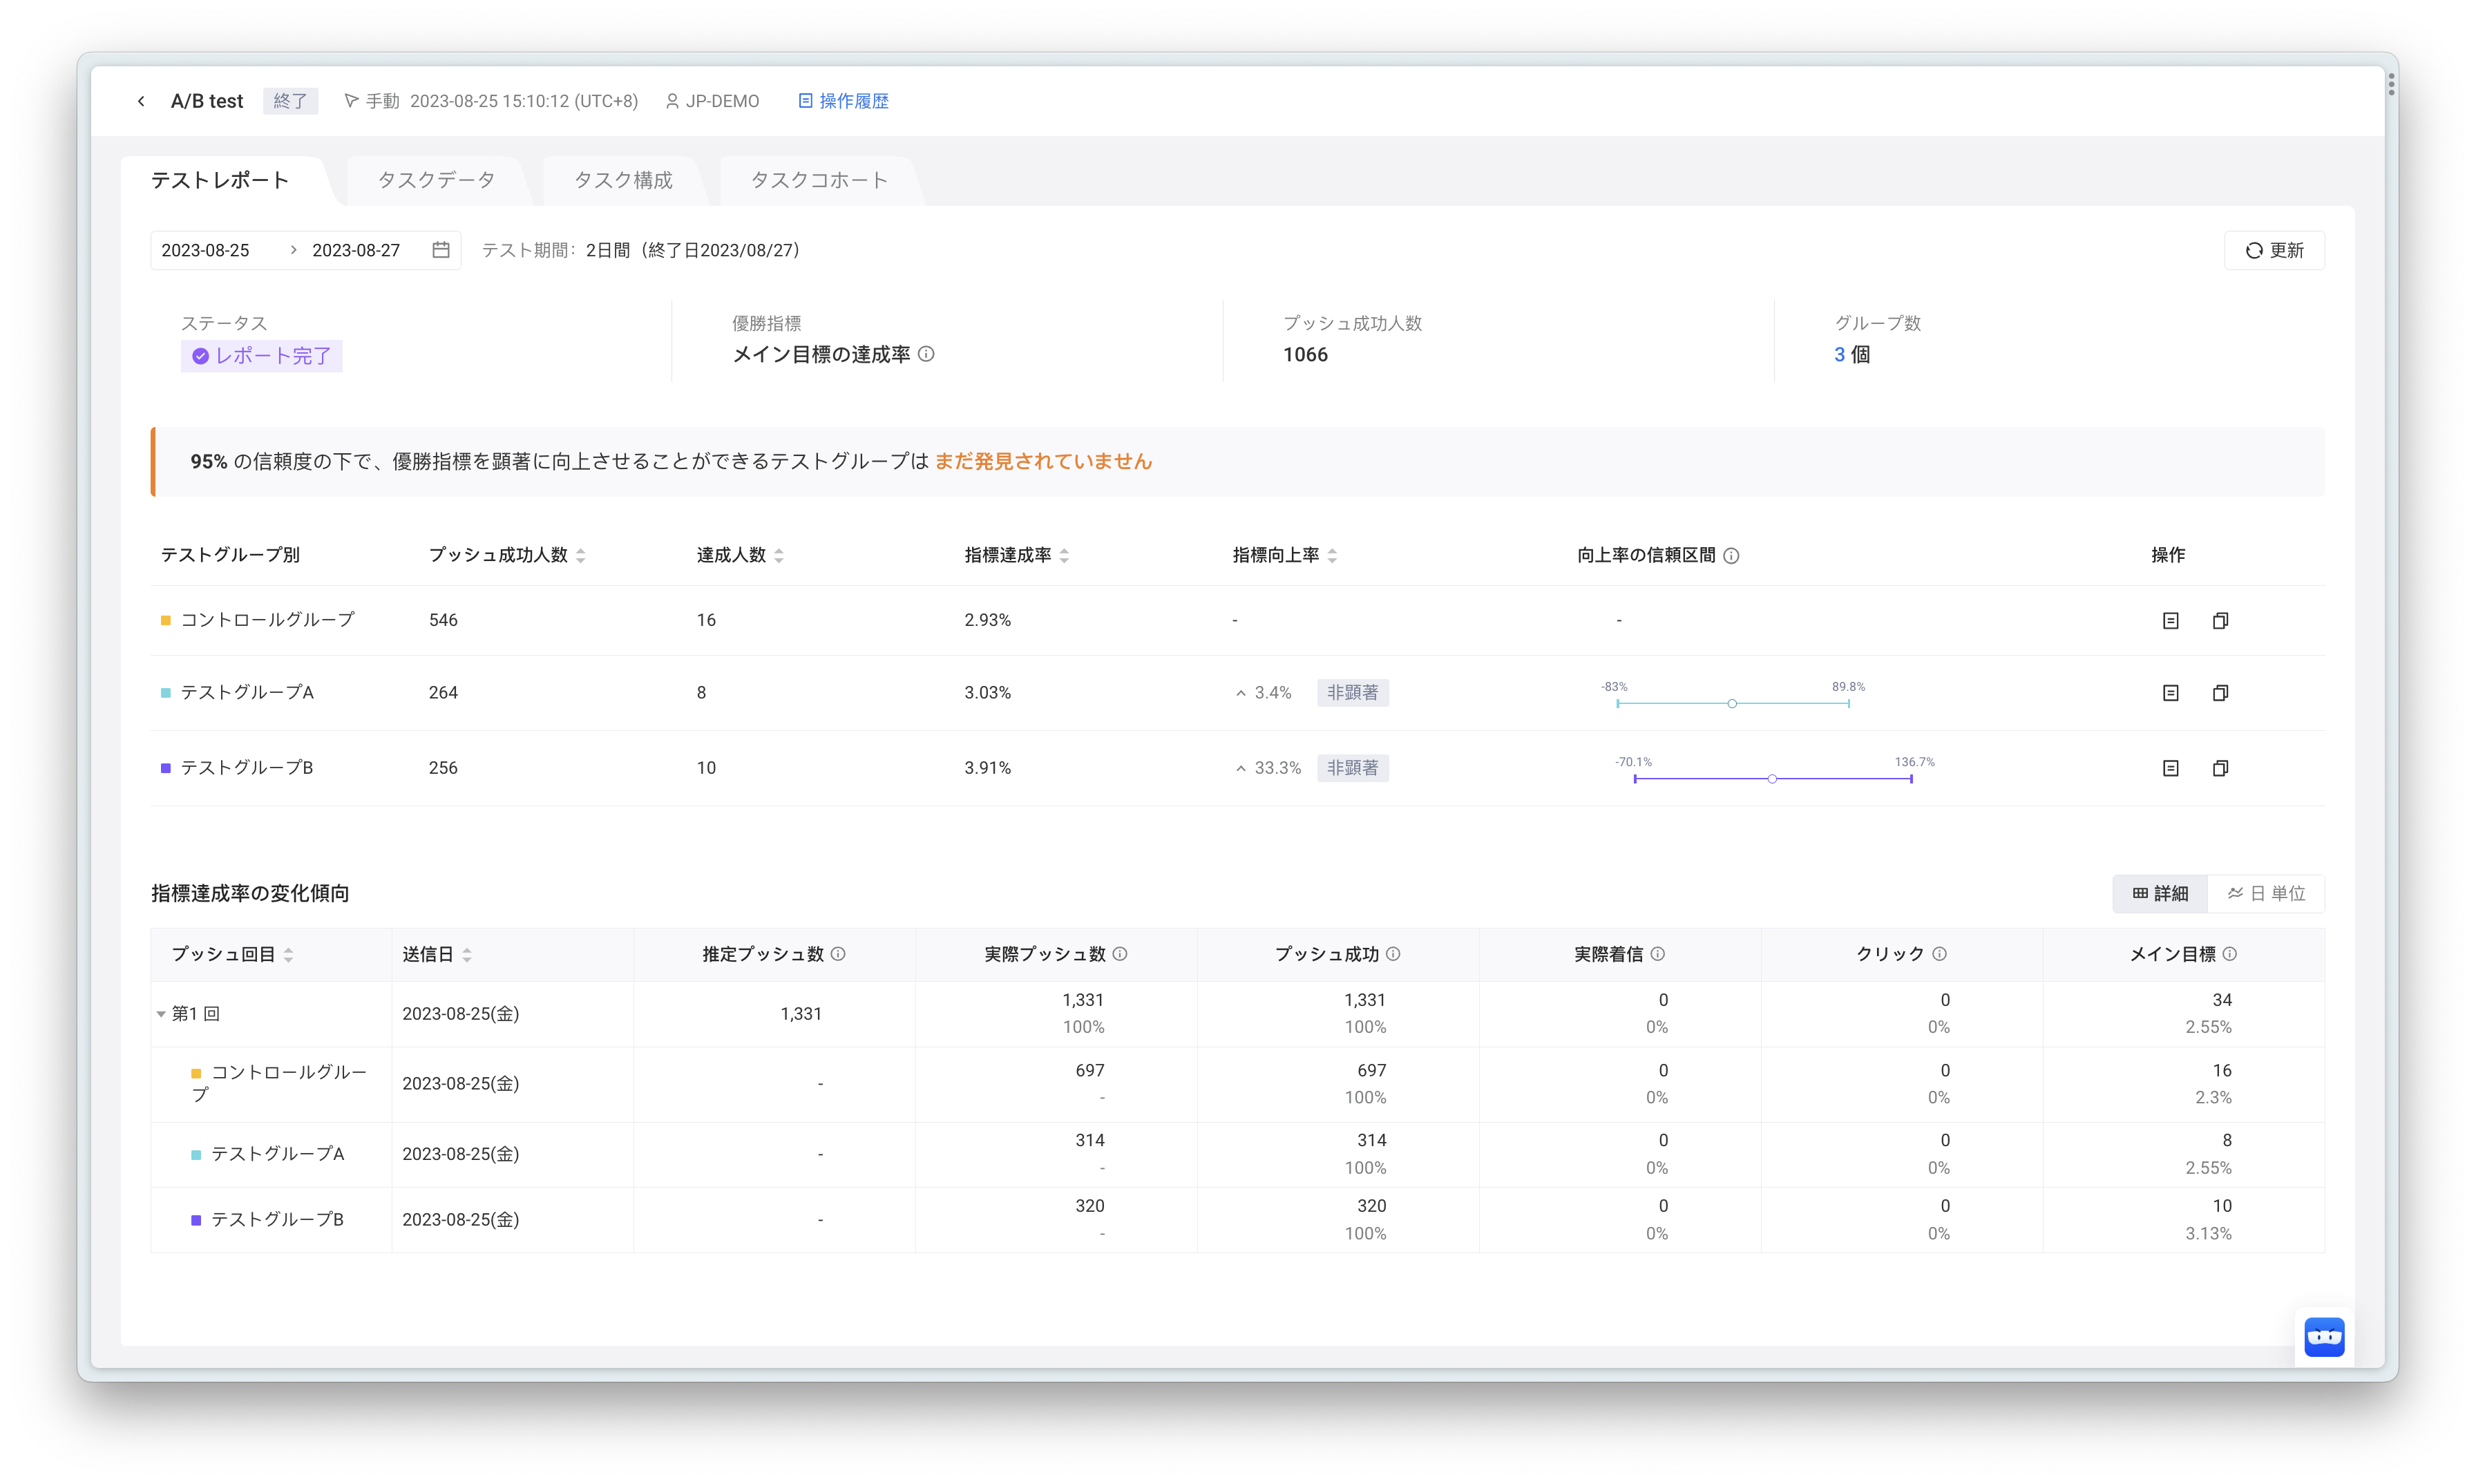The height and width of the screenshot is (1484, 2476).
Task: Click info icon next to 実際プッシュ数
Action: pyautogui.click(x=1120, y=954)
